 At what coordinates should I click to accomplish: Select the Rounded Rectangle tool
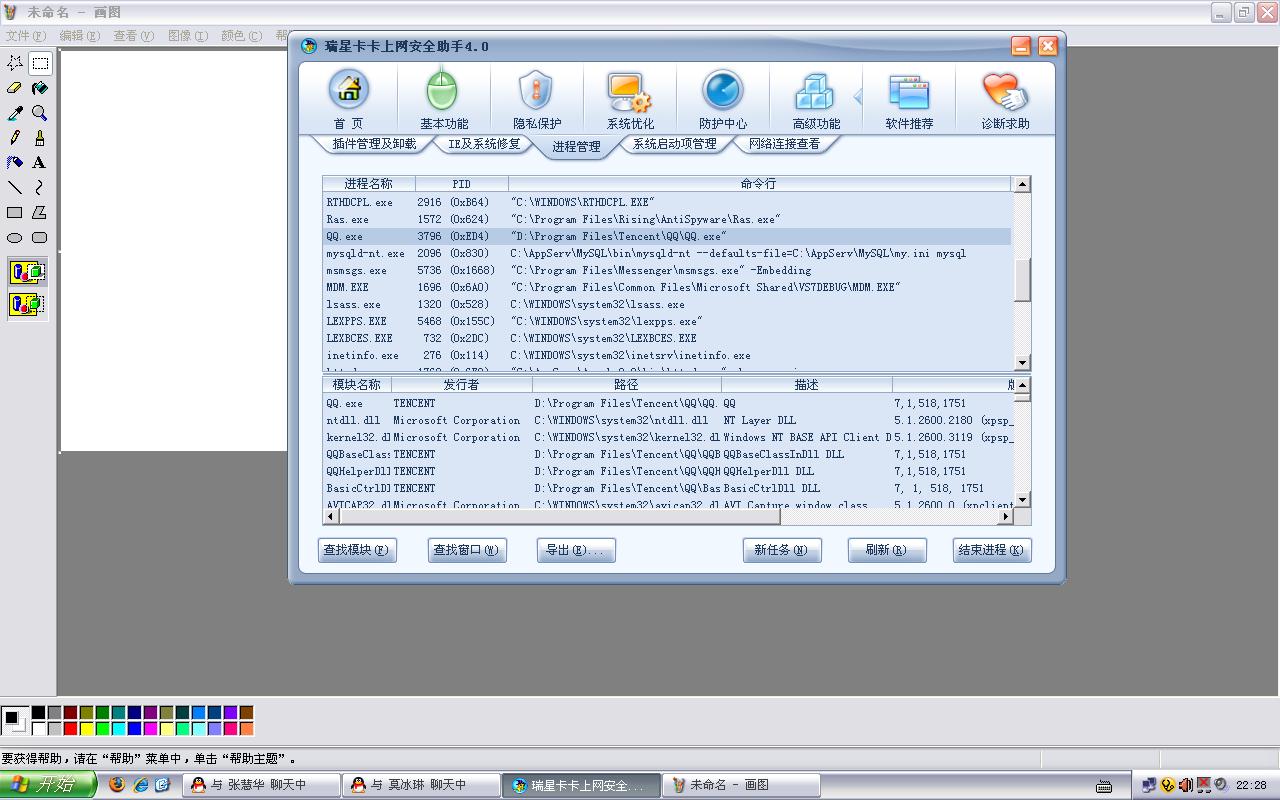coord(40,238)
